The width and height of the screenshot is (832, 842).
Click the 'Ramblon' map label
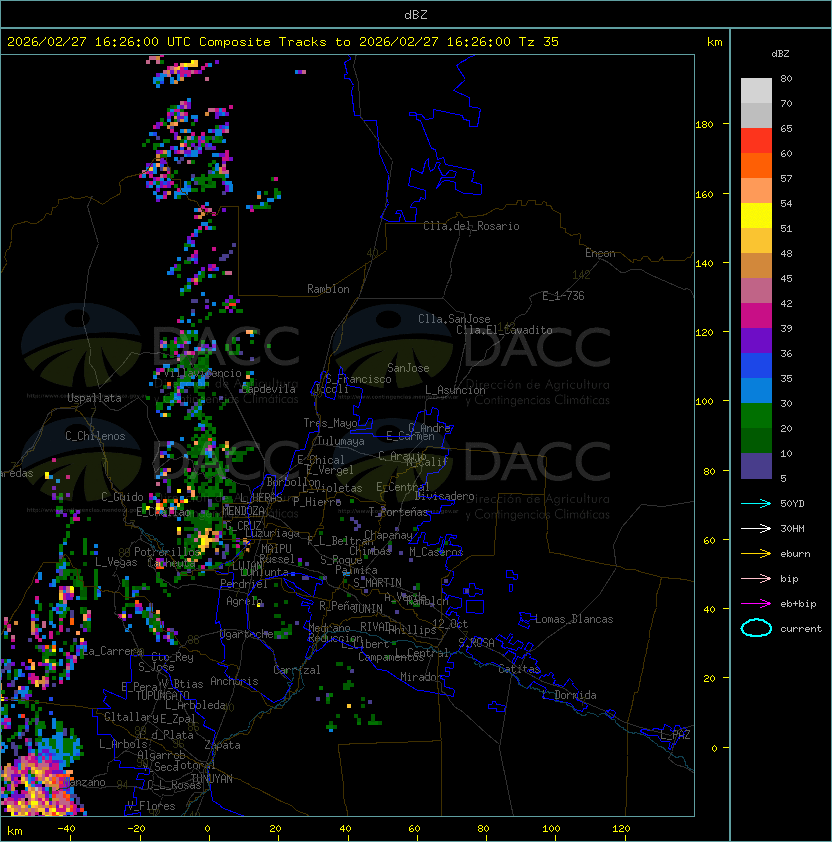coord(328,289)
